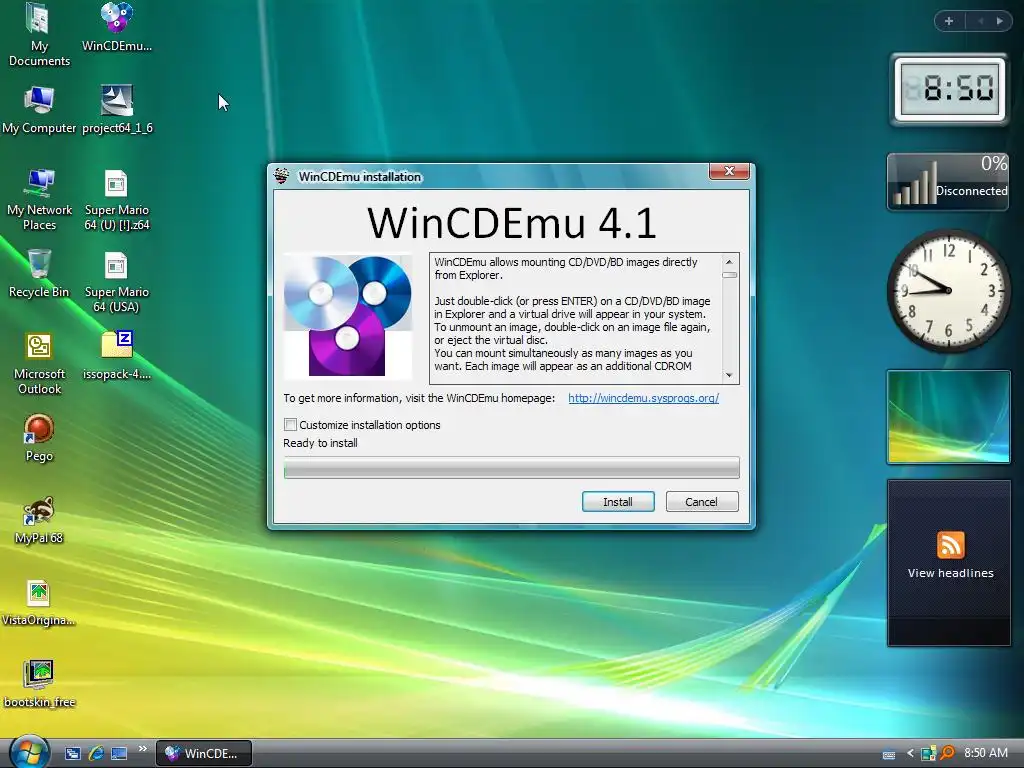The width and height of the screenshot is (1024, 768).
Task: Click the analog clock gadget
Action: click(x=948, y=290)
